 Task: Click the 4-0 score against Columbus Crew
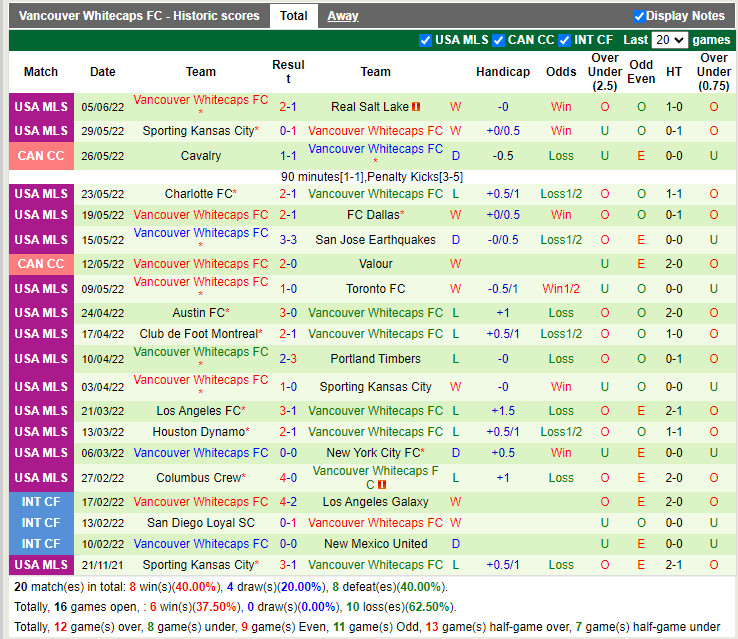[x=288, y=478]
